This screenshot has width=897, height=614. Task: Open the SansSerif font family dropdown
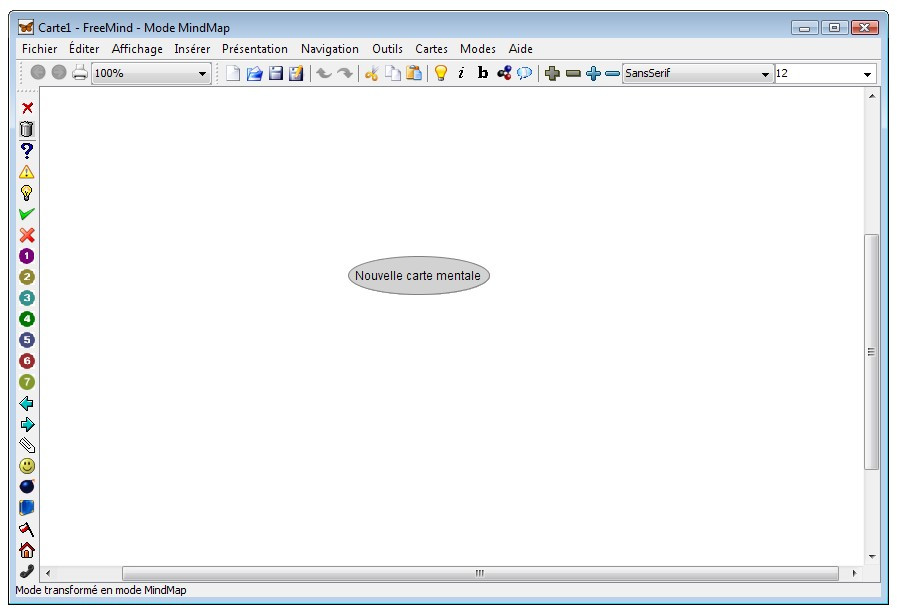click(764, 73)
